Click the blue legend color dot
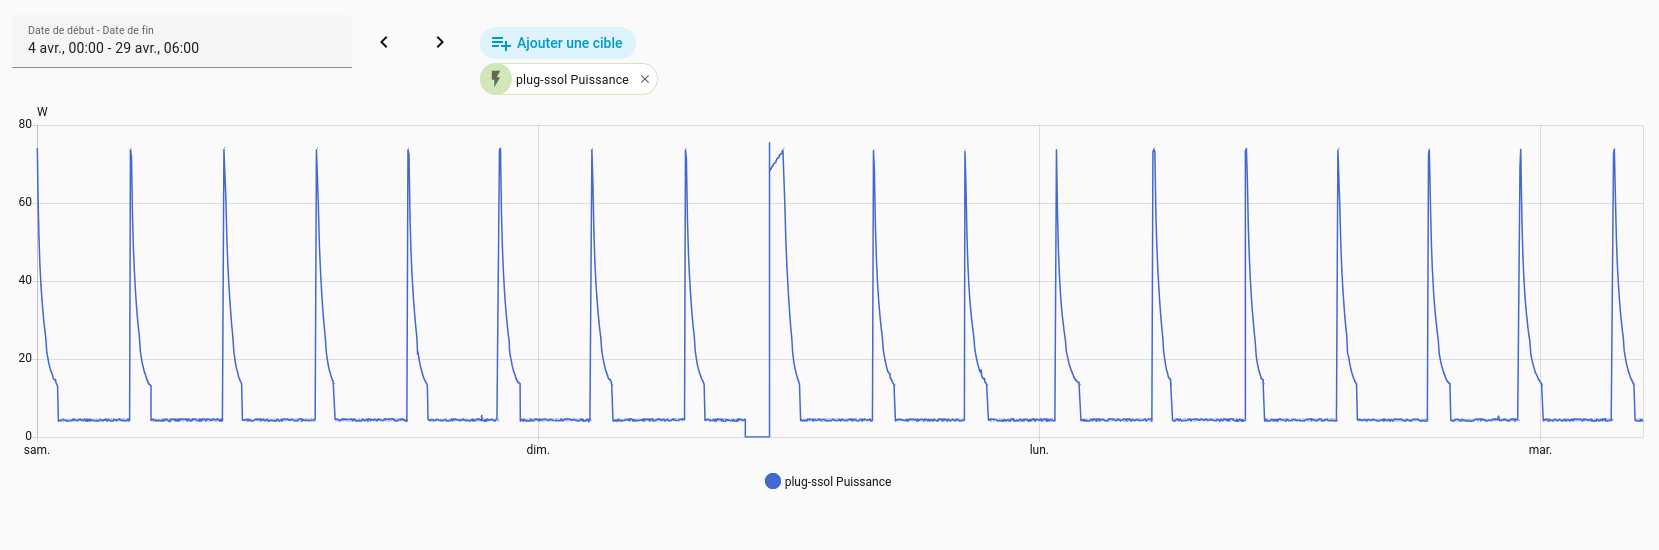The width and height of the screenshot is (1659, 550). [x=772, y=481]
